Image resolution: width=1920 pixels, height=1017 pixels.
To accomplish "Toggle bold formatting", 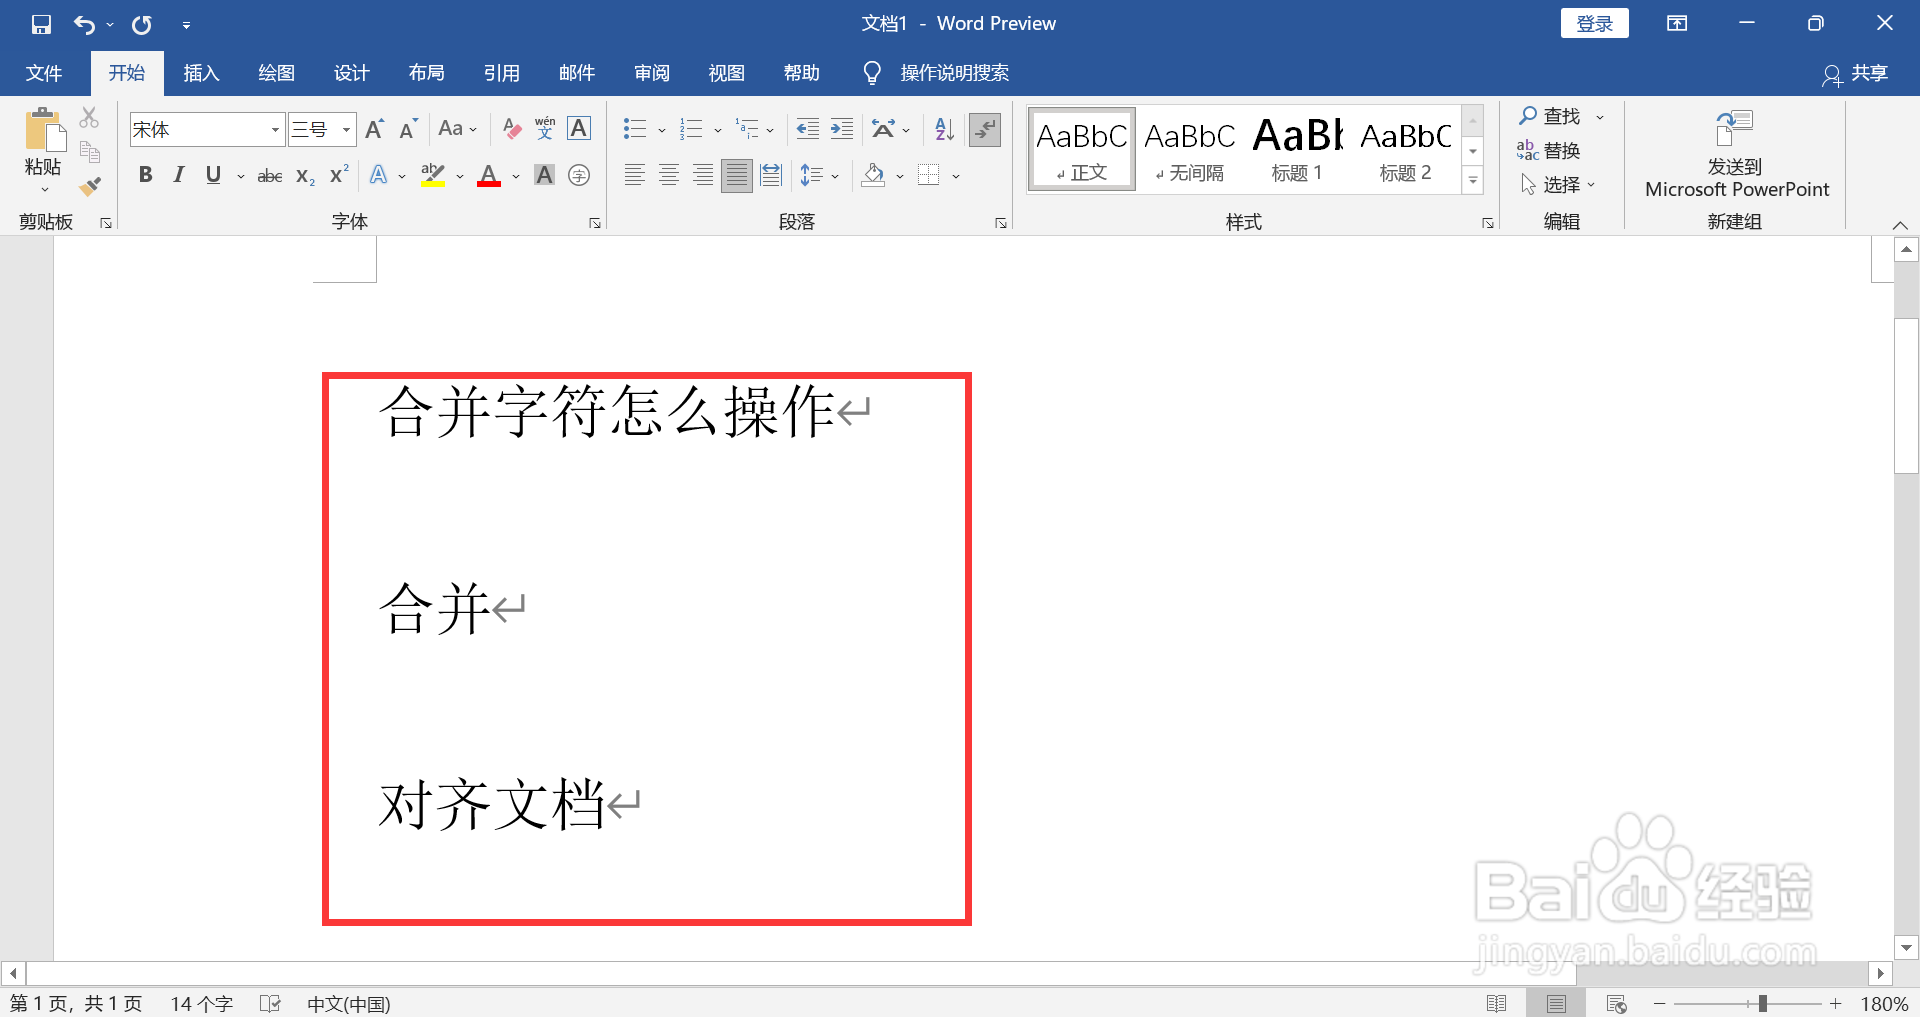I will point(145,174).
